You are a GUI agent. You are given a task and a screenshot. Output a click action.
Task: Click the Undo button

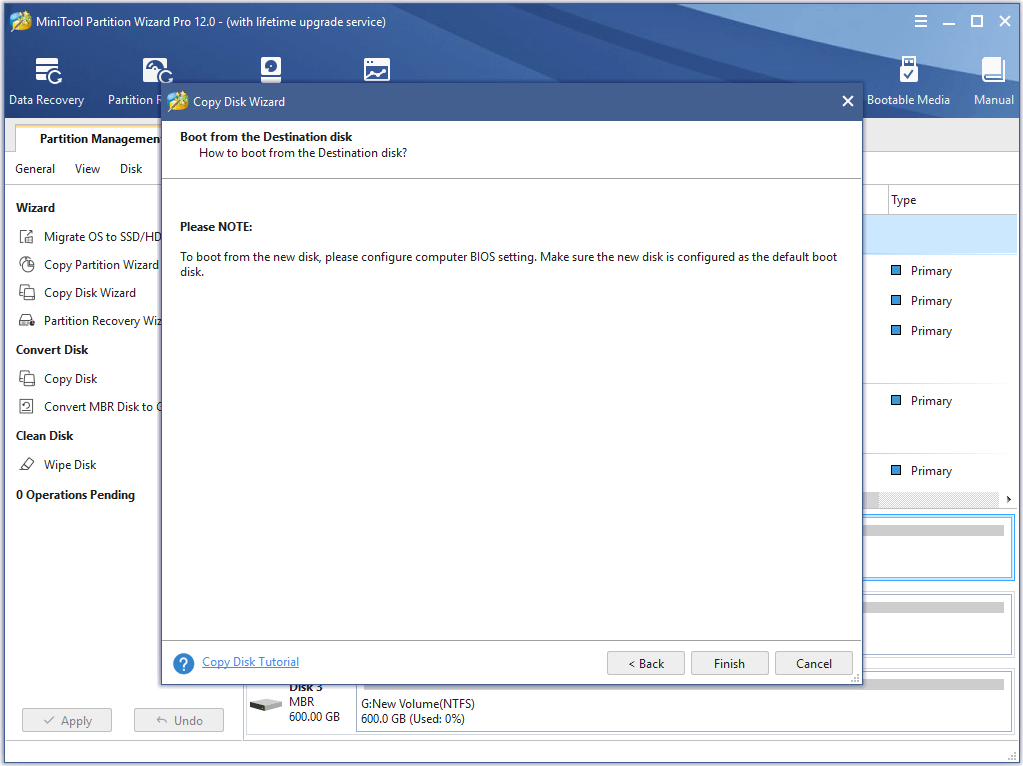179,720
